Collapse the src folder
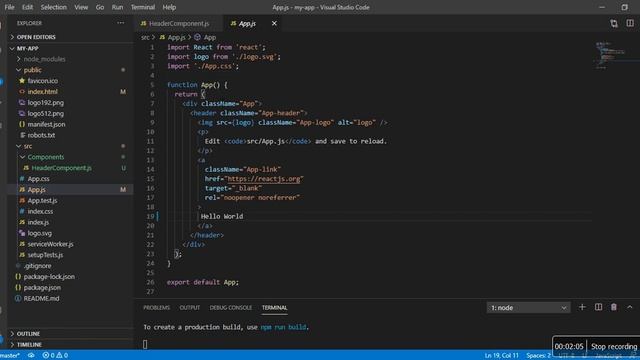This screenshot has height=360, width=640. (x=27, y=146)
